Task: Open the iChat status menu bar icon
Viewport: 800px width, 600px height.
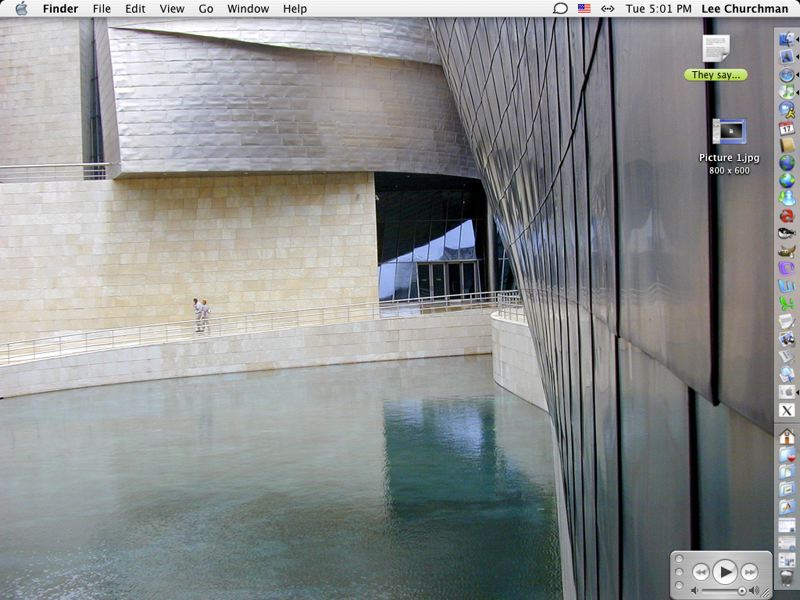Action: coord(560,8)
